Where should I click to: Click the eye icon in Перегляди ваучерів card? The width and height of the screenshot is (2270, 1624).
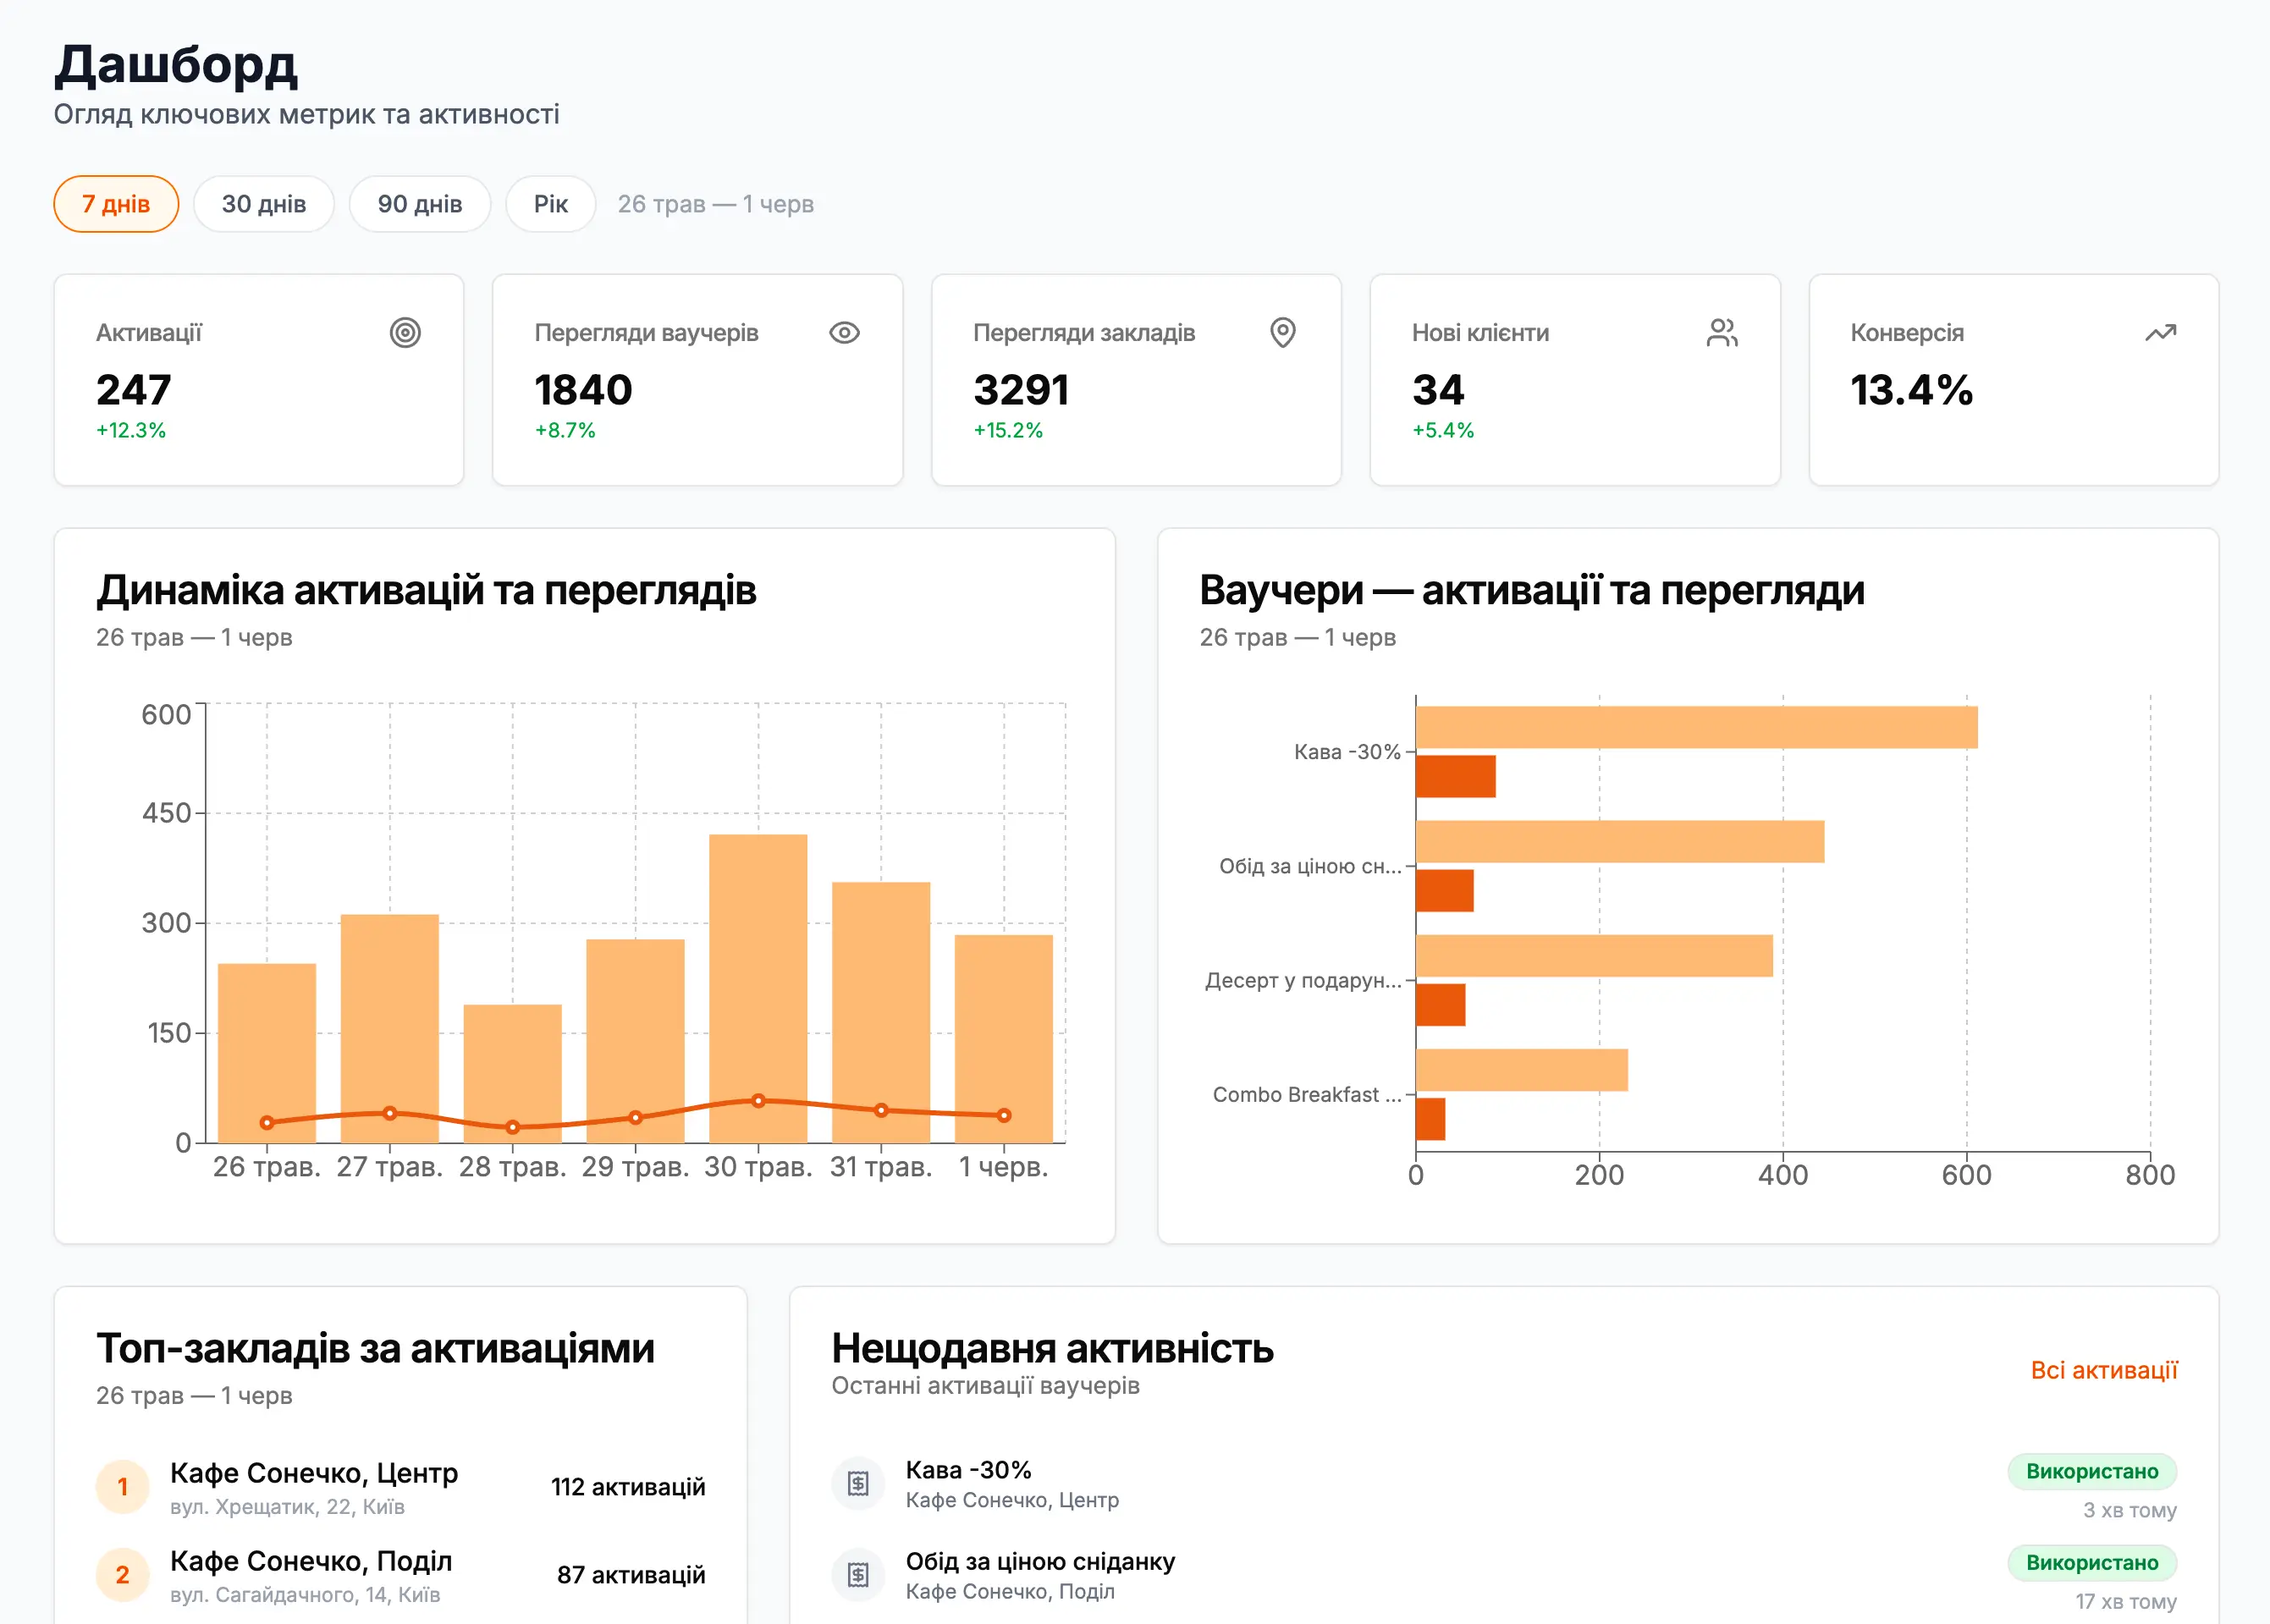844,332
